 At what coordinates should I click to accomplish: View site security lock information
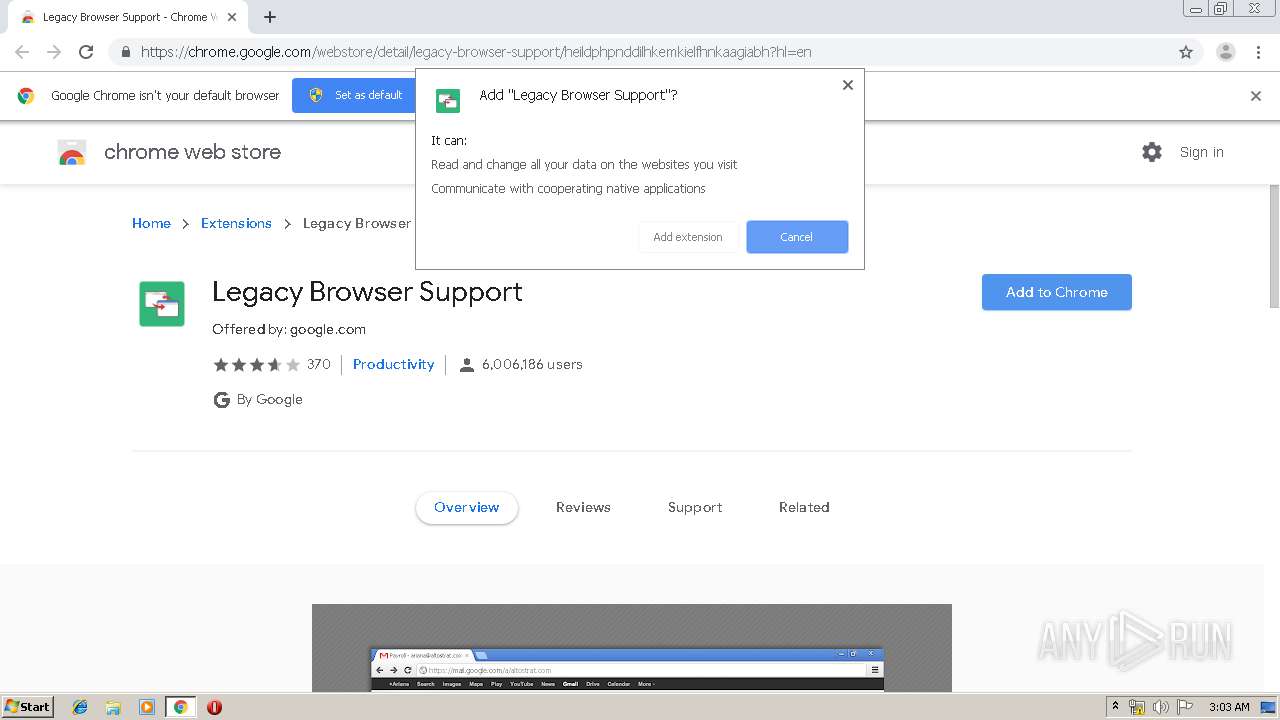(125, 52)
